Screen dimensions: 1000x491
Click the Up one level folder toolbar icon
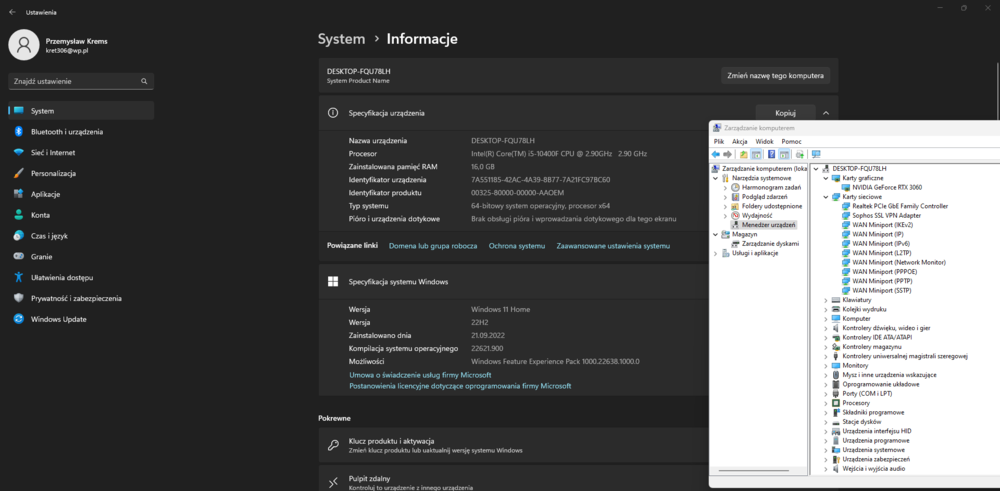tap(743, 154)
